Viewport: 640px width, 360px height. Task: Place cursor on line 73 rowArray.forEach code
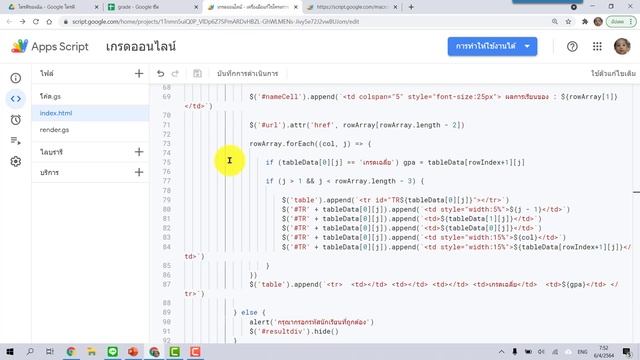[x=310, y=144]
